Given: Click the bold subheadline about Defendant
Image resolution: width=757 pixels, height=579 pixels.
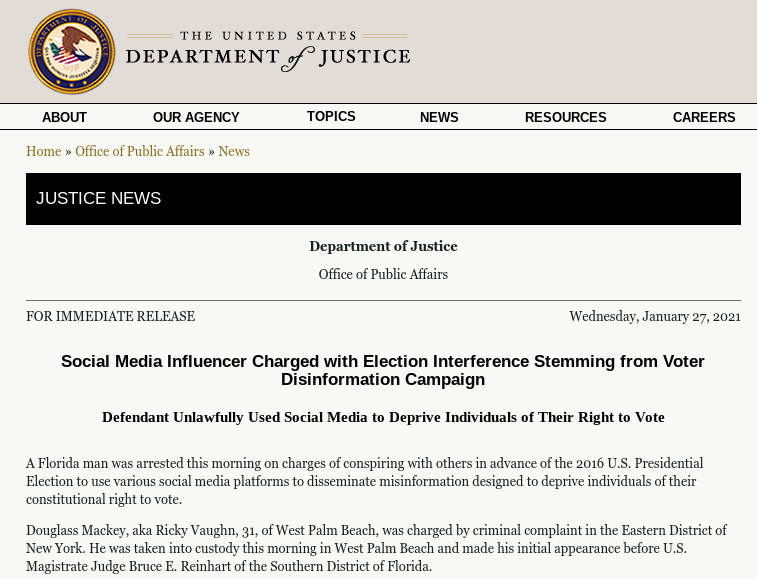Looking at the screenshot, I should (383, 417).
